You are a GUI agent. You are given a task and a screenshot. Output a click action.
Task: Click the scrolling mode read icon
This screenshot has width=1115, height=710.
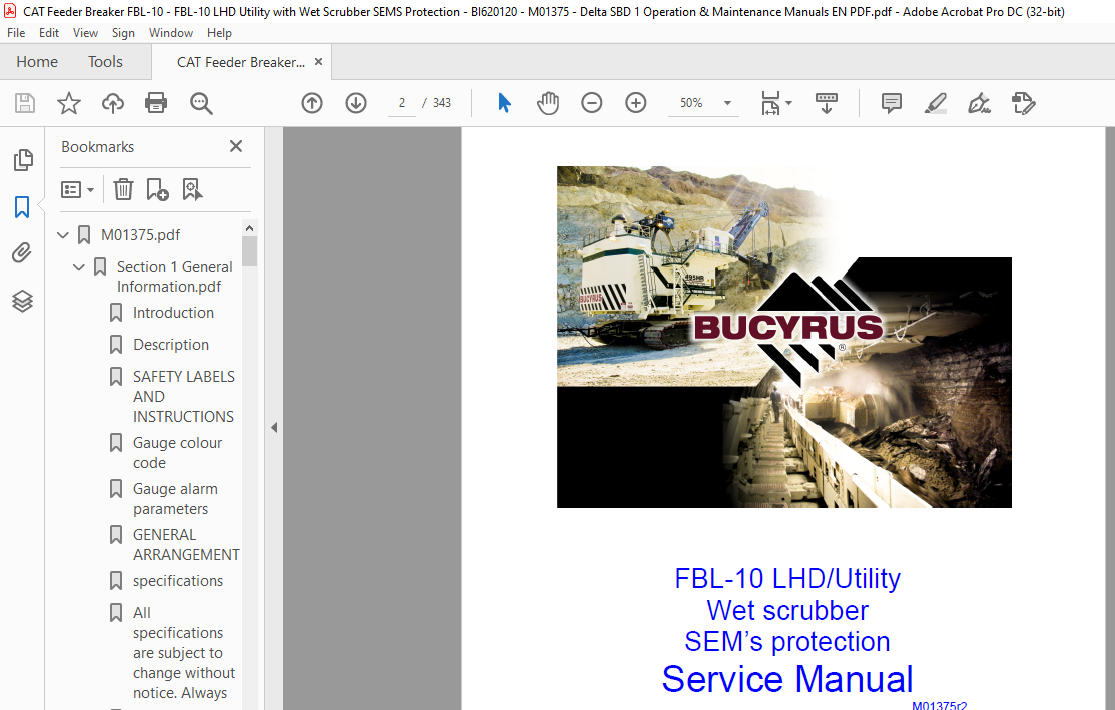tap(826, 103)
